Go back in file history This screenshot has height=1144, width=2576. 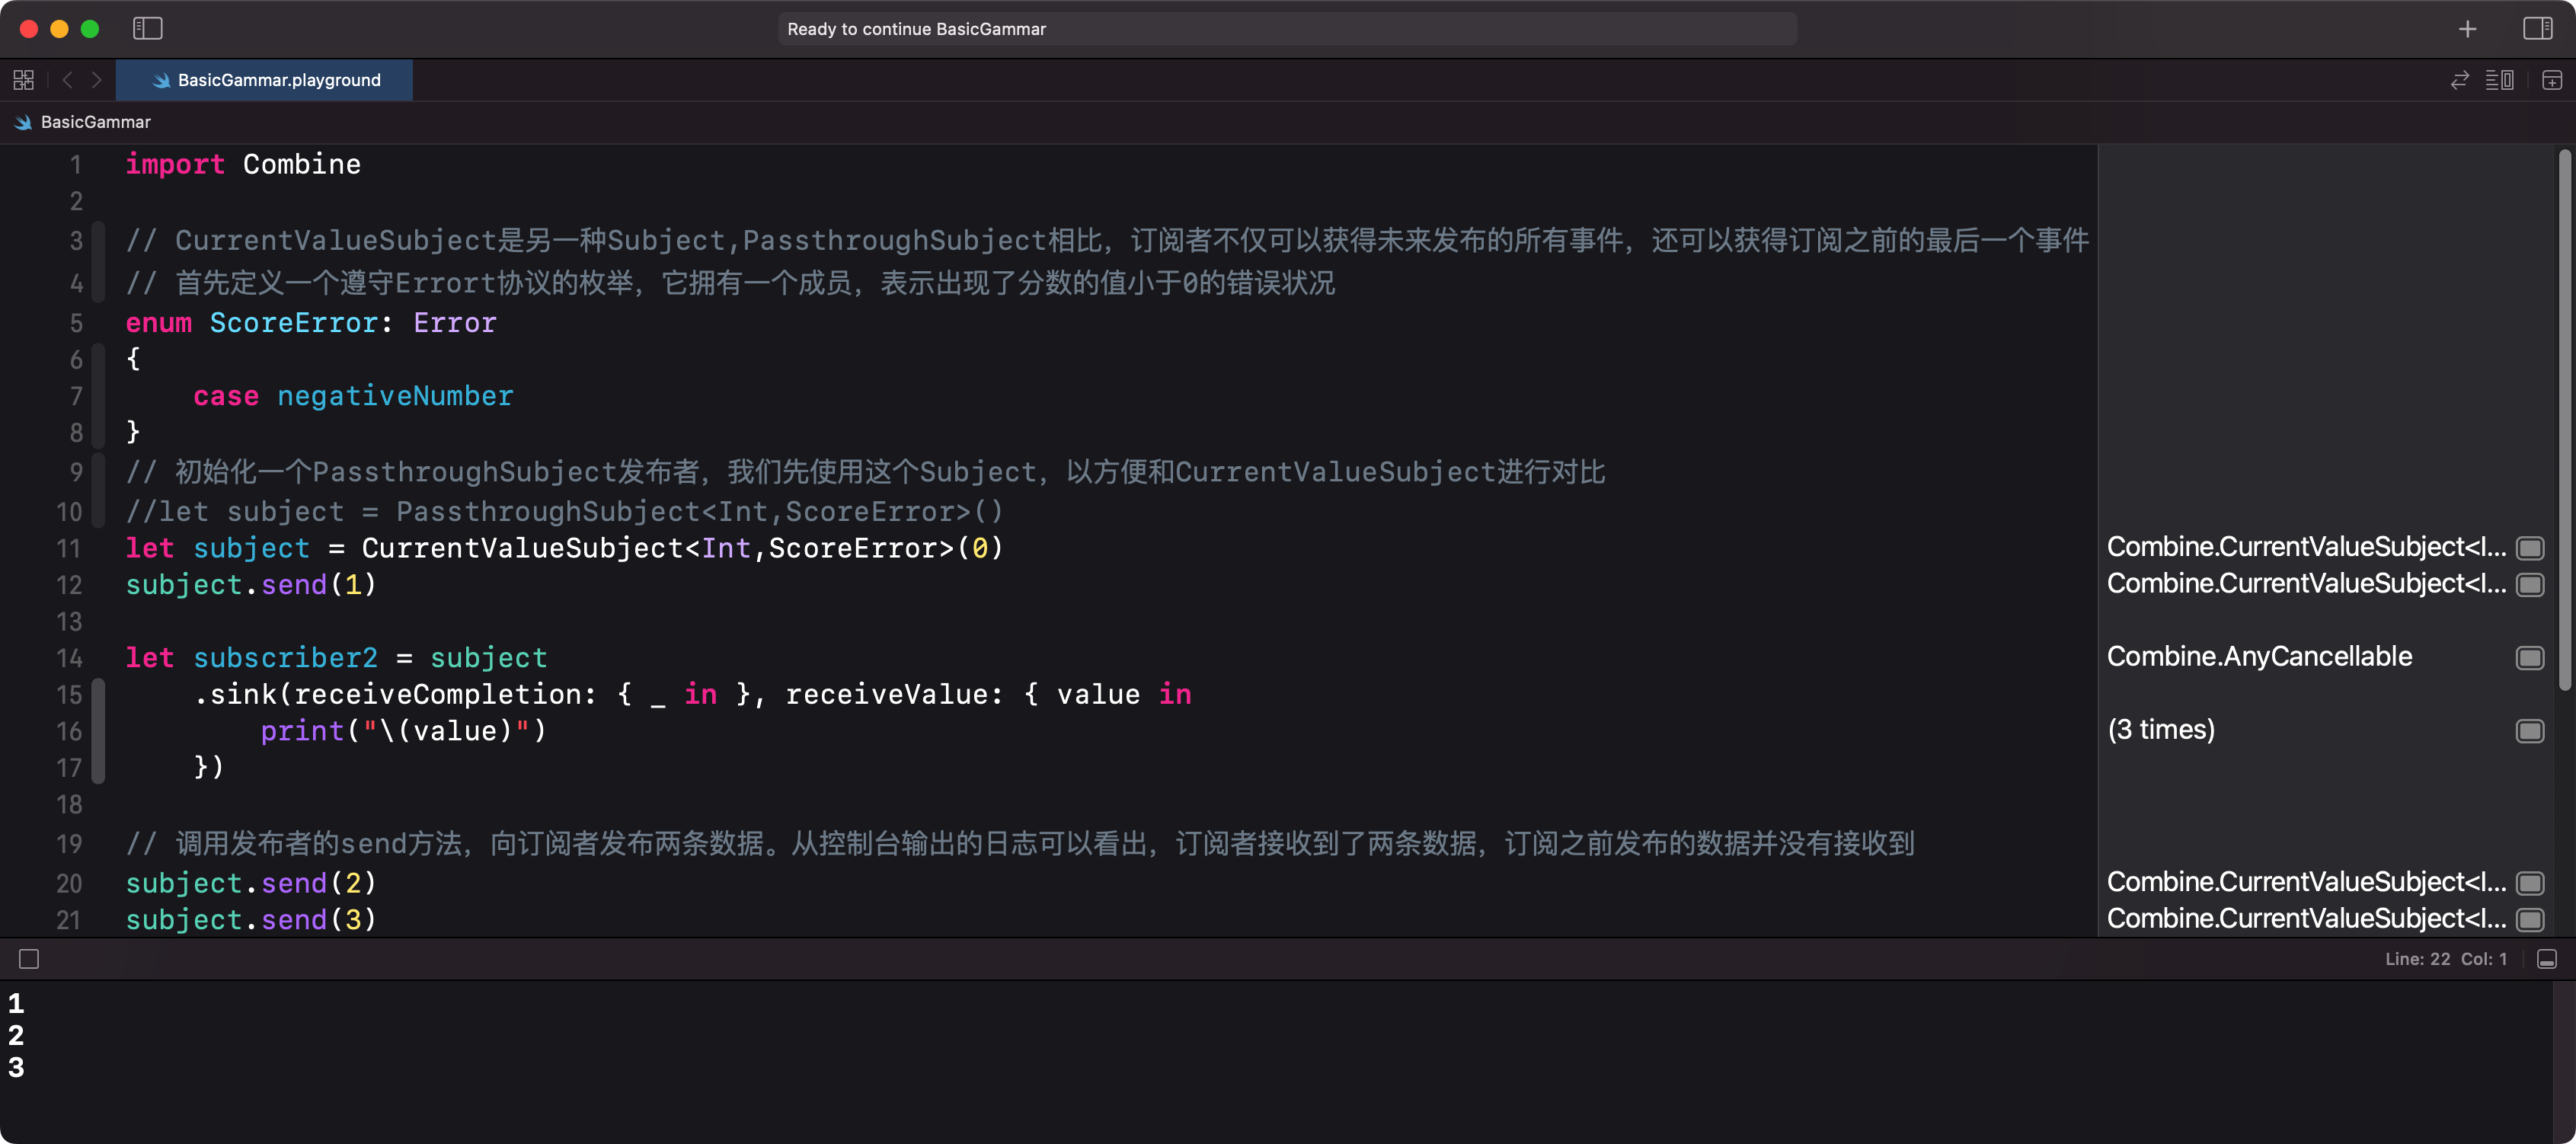(68, 80)
